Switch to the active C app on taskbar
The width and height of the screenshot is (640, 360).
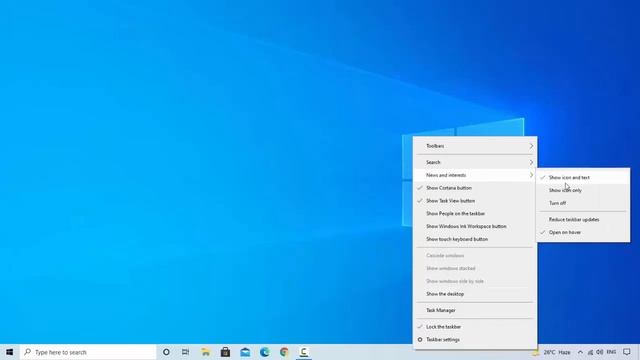[304, 352]
